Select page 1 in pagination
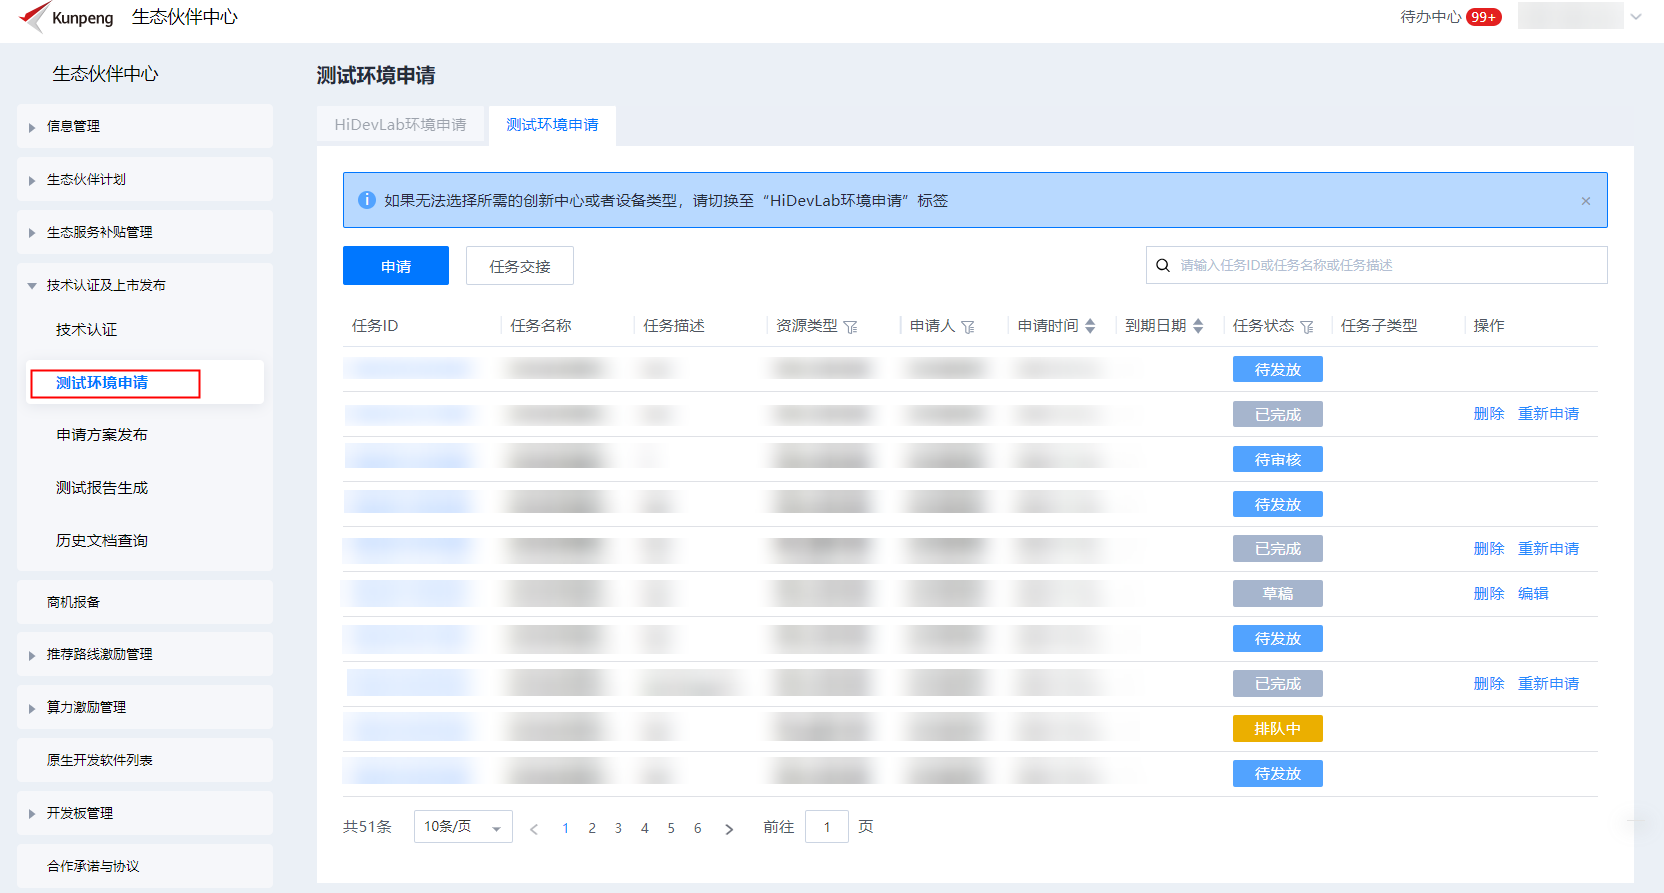Viewport: 1664px width, 893px height. coord(566,828)
